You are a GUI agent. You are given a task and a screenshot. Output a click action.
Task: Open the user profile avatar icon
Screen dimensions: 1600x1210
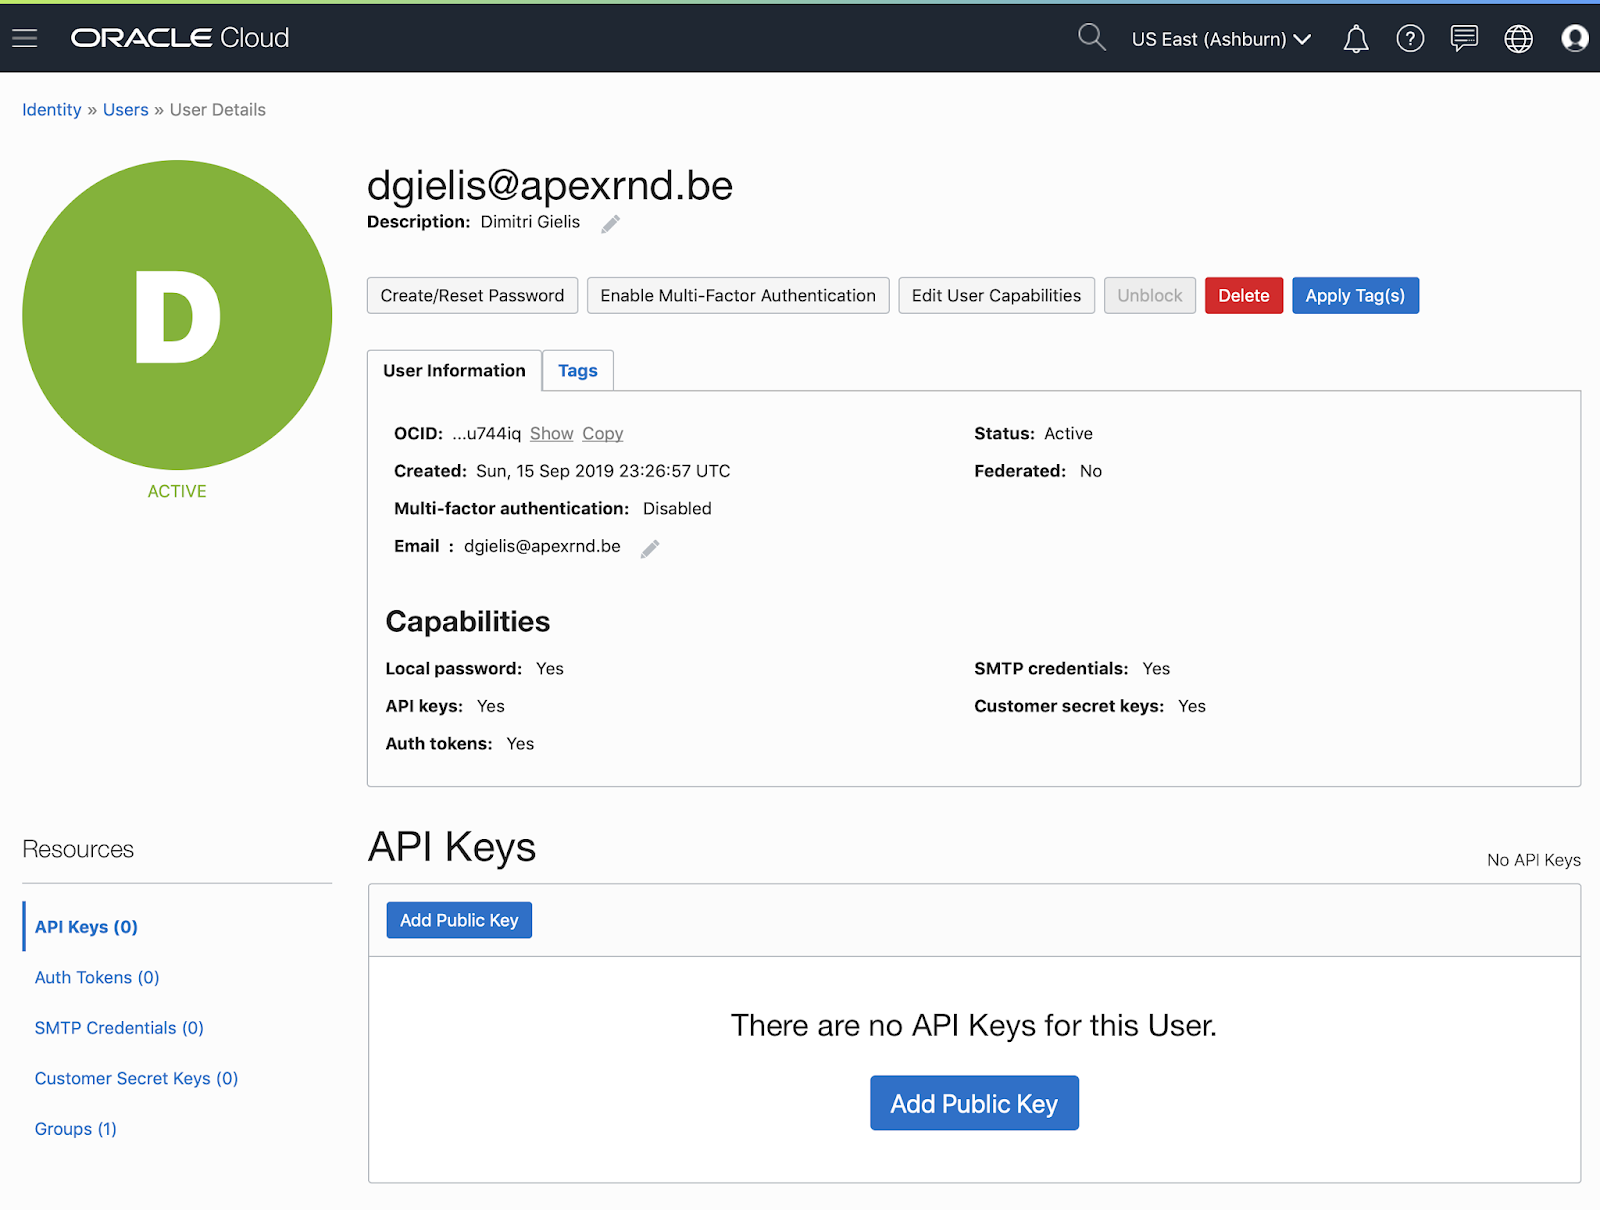pos(1574,38)
